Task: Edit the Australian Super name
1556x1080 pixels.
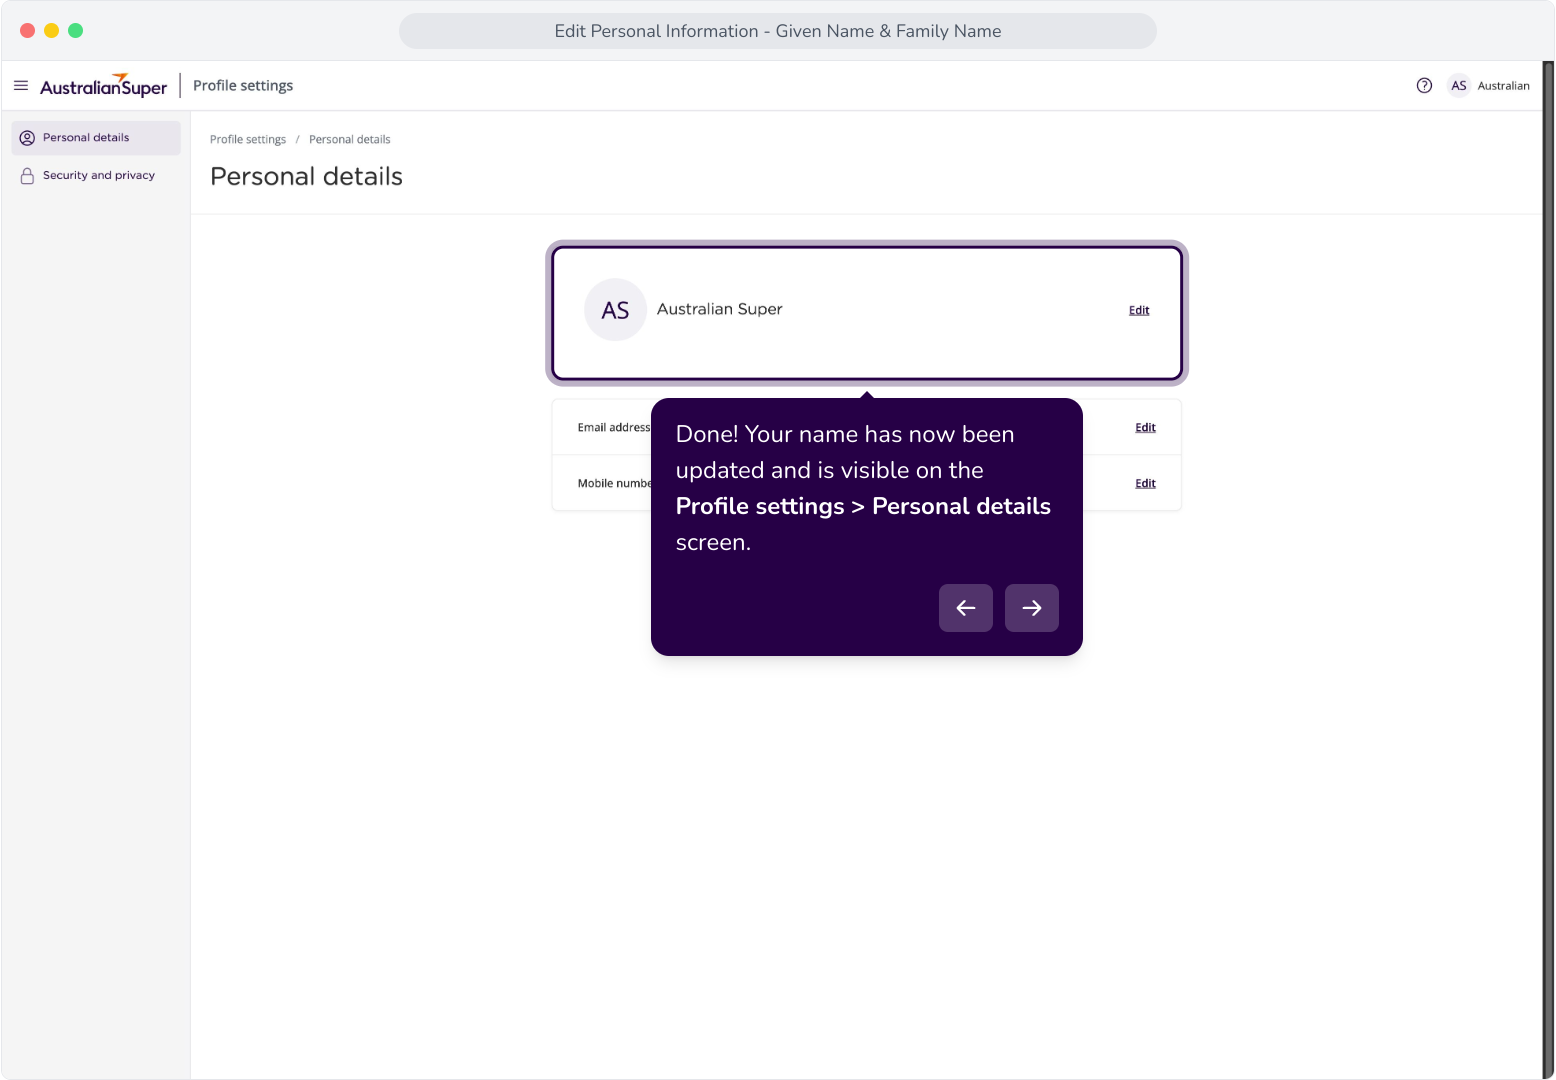Action: [1139, 310]
